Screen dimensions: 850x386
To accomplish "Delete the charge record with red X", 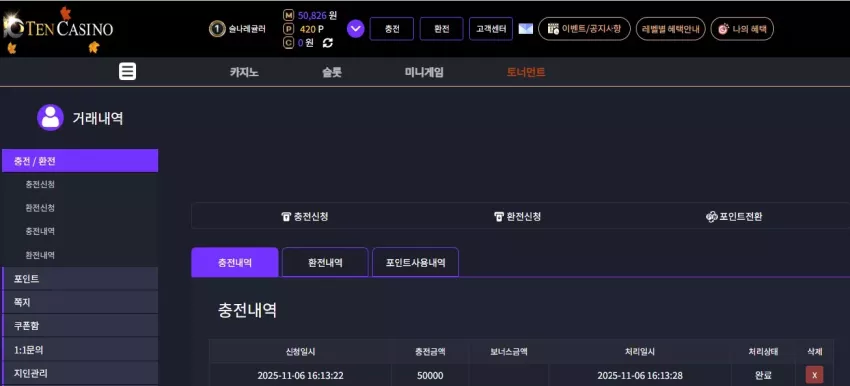I will click(814, 375).
